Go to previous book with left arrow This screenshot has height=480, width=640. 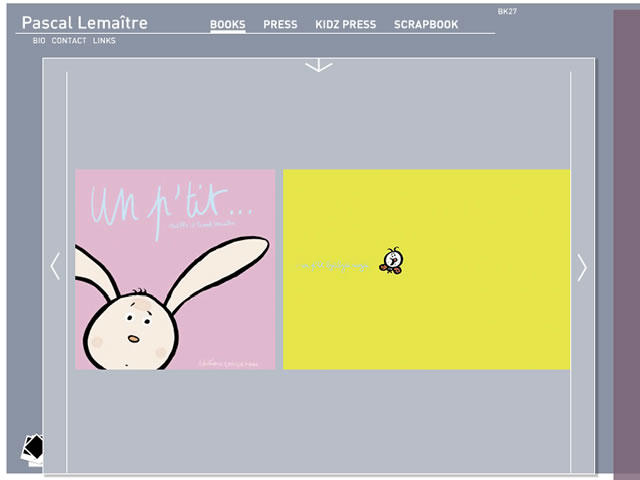(55, 266)
